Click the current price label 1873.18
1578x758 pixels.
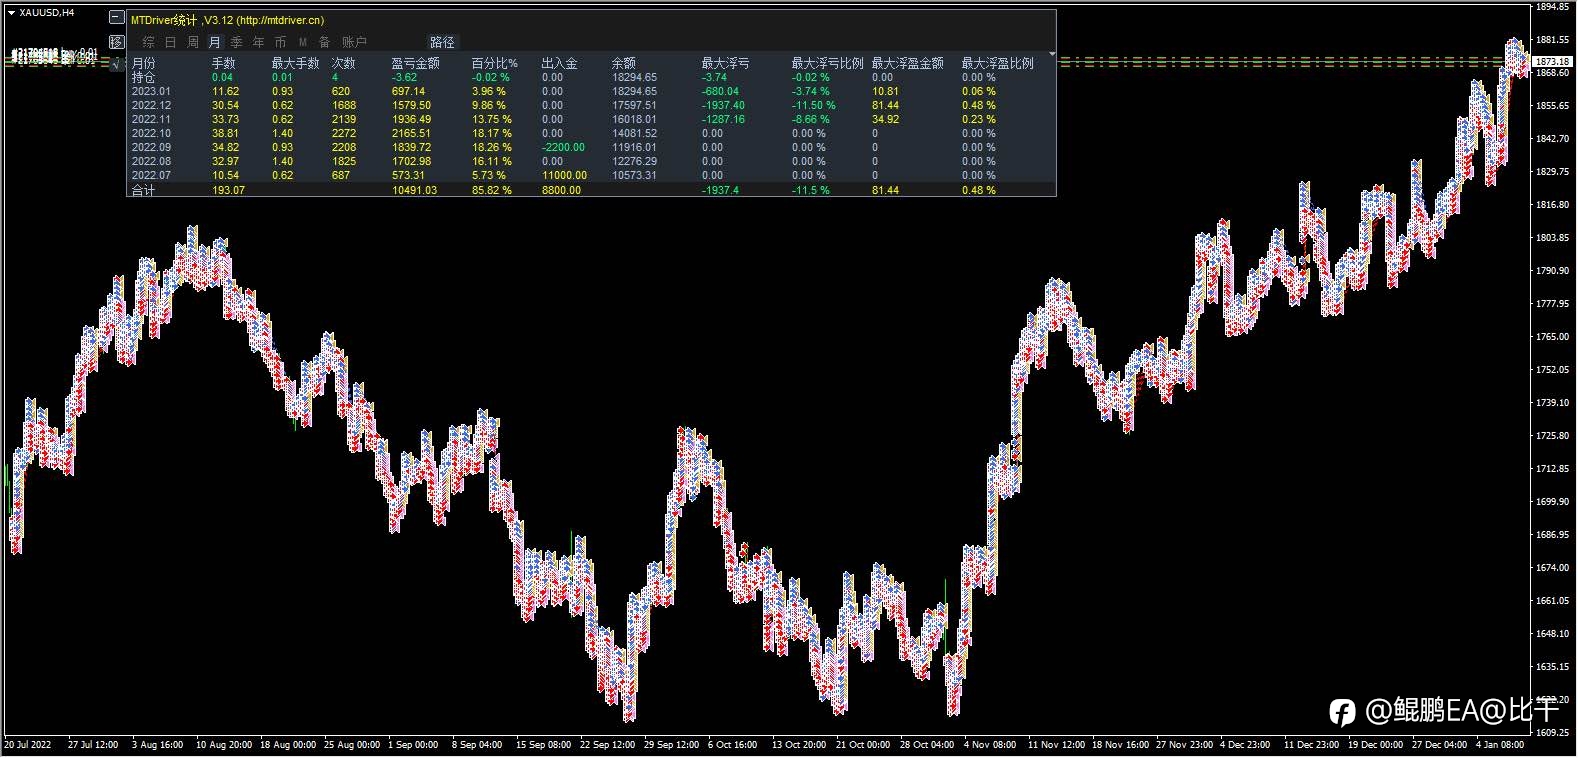(x=1551, y=62)
